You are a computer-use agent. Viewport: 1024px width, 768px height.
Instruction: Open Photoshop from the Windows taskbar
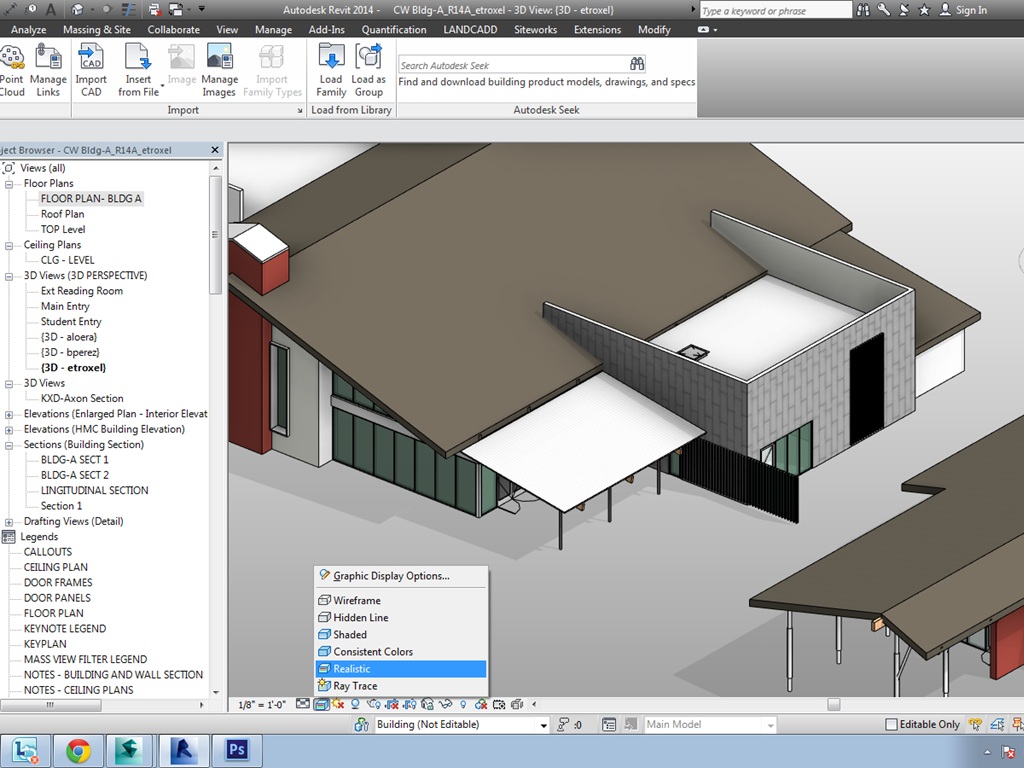click(x=238, y=749)
